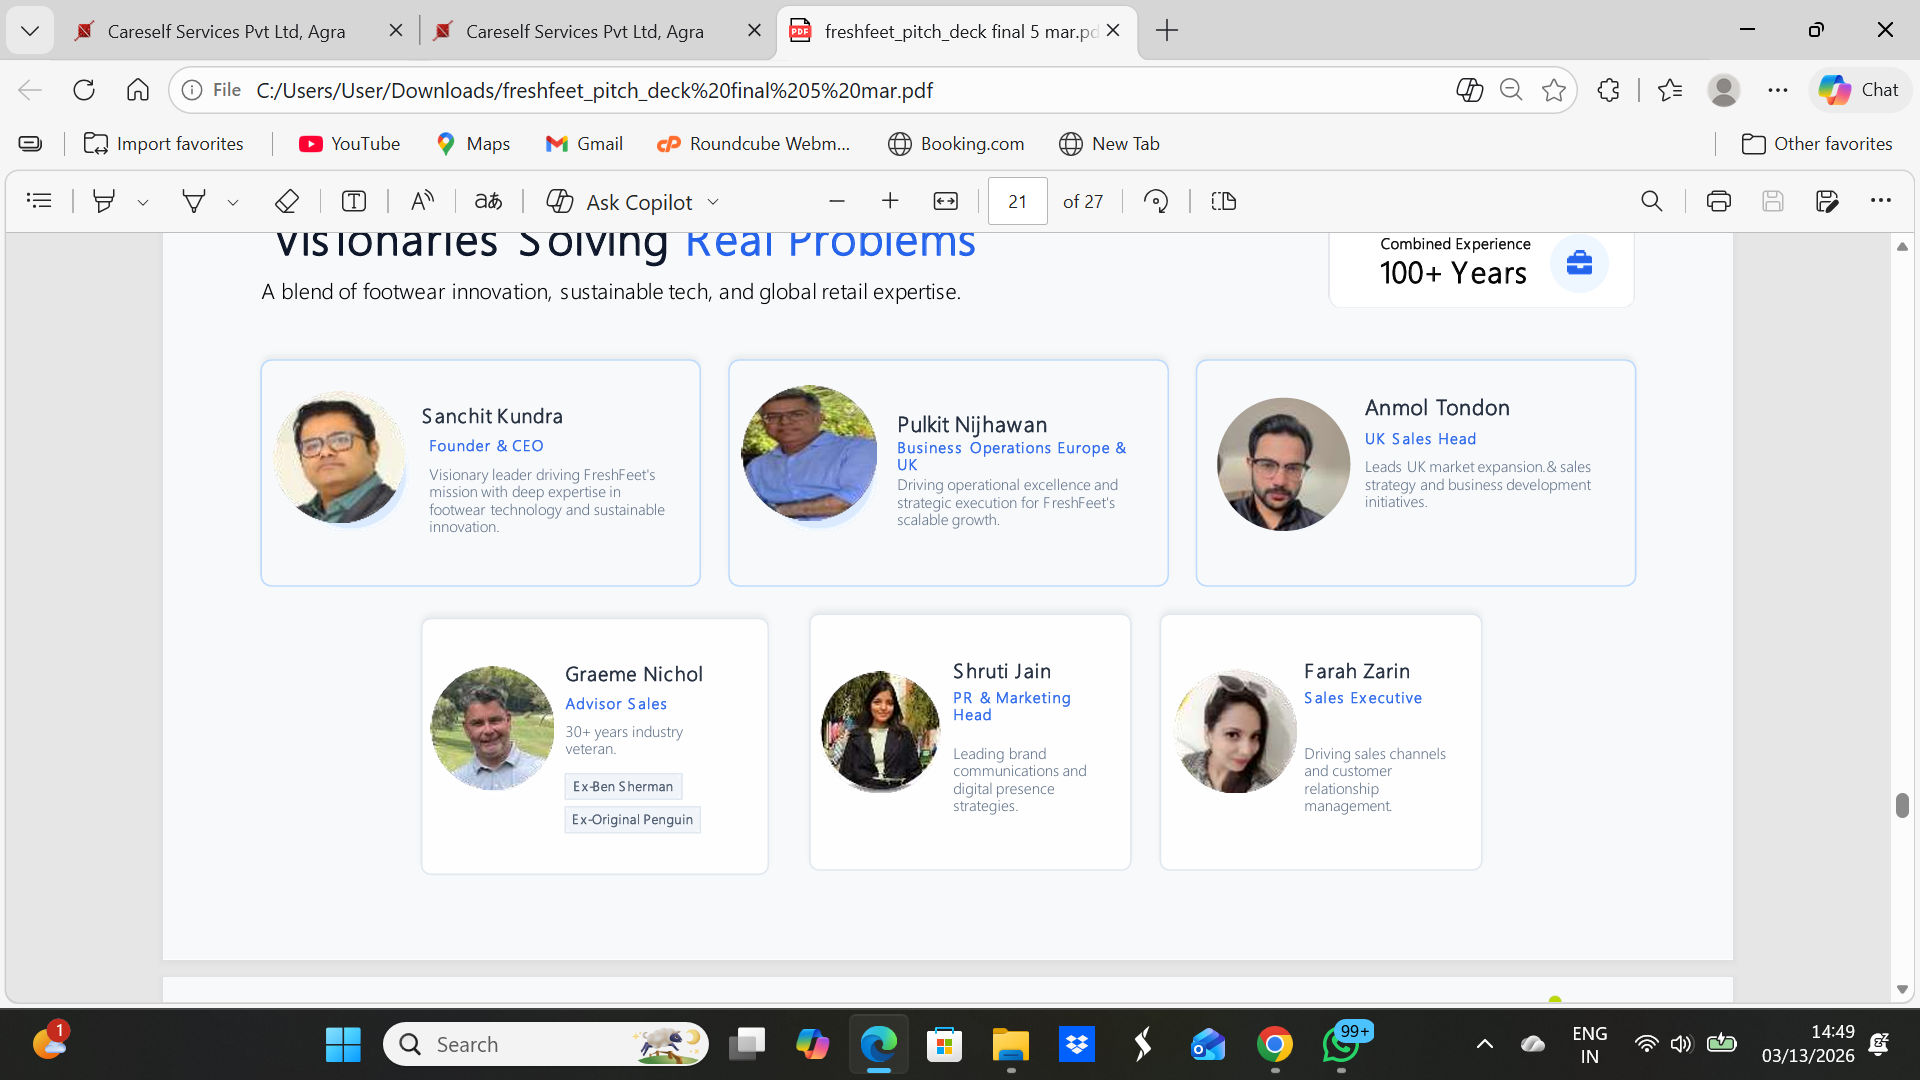Open the PDF table of contents sidebar

[x=39, y=201]
